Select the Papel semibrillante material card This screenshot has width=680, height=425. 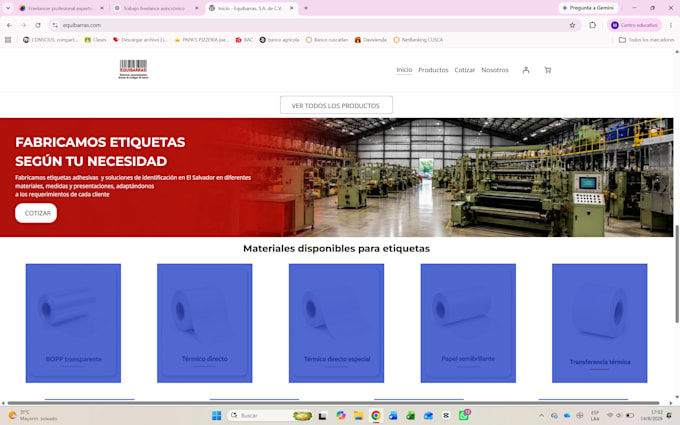(x=468, y=323)
